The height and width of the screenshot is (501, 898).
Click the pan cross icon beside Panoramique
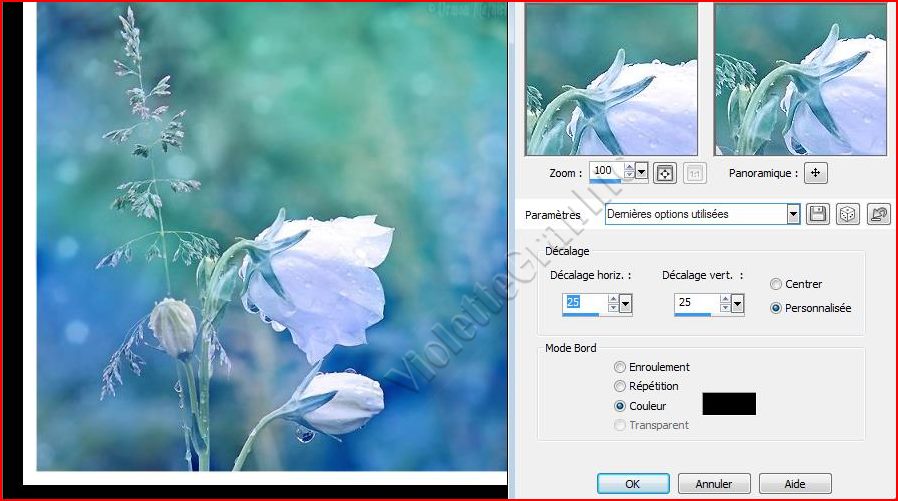pos(815,173)
